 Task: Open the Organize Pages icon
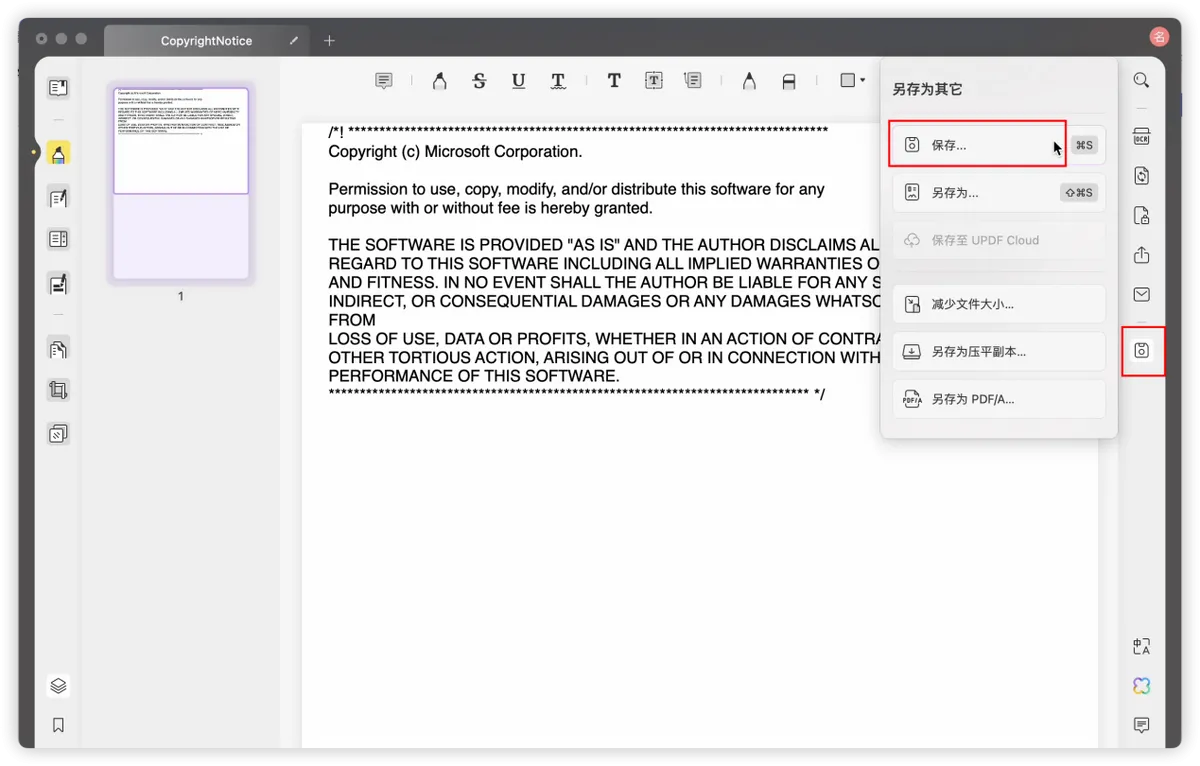[58, 349]
